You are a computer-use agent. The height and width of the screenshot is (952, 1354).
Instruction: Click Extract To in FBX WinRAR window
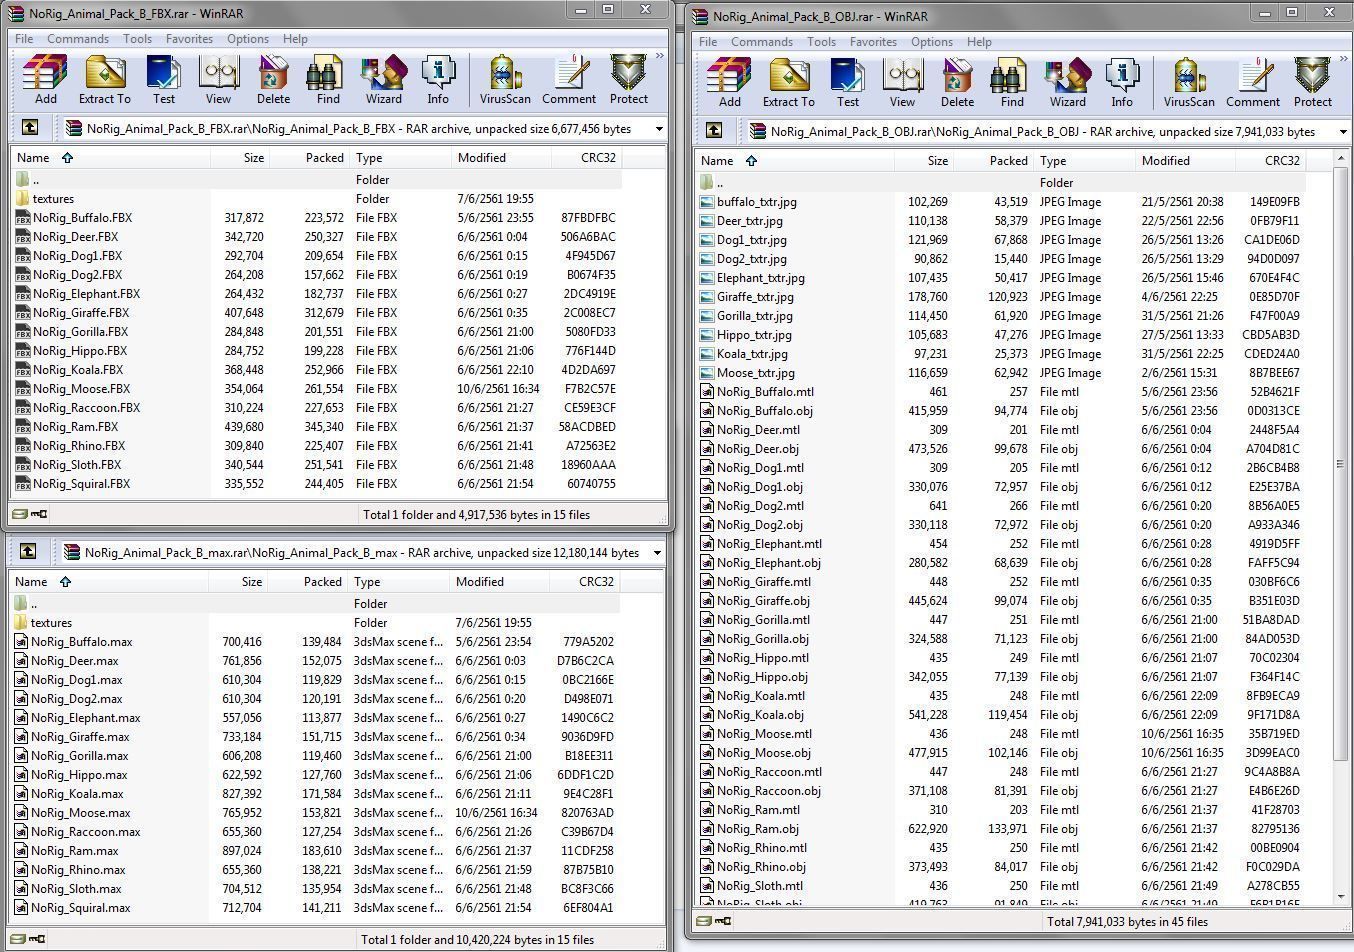(x=104, y=80)
